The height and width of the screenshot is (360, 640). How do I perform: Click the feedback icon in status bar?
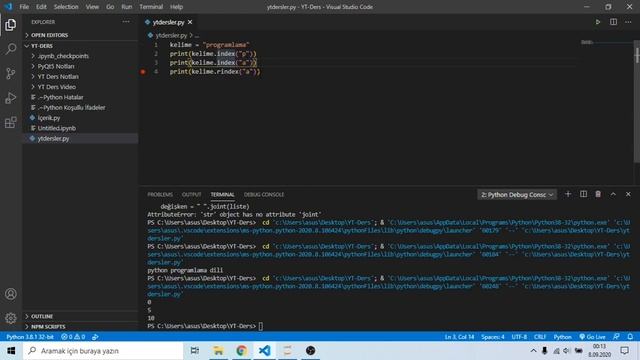(x=616, y=337)
